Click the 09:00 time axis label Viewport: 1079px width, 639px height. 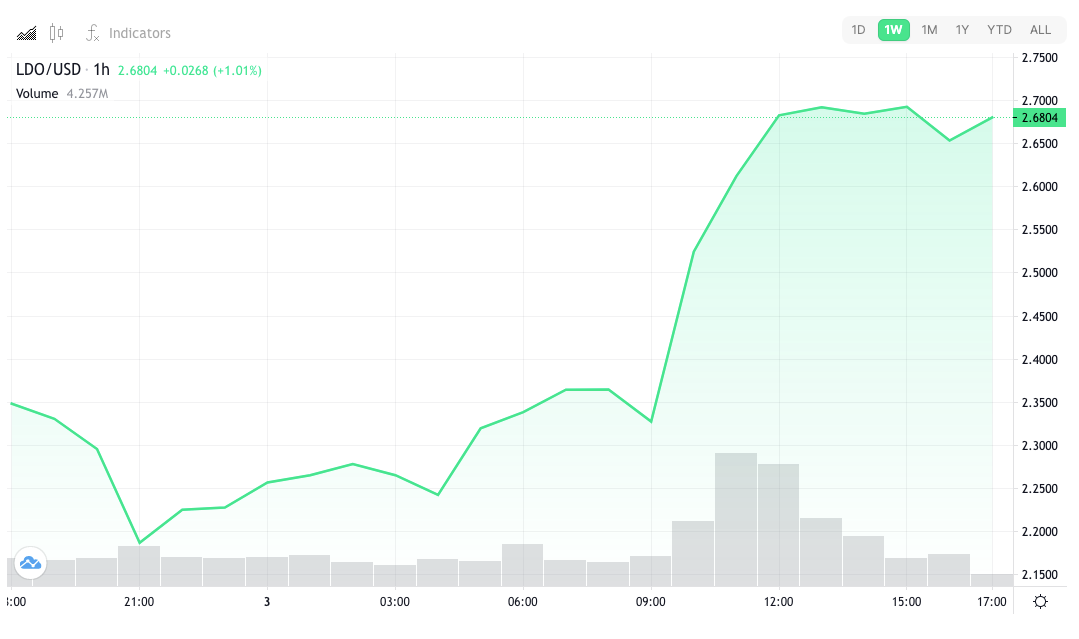click(650, 602)
